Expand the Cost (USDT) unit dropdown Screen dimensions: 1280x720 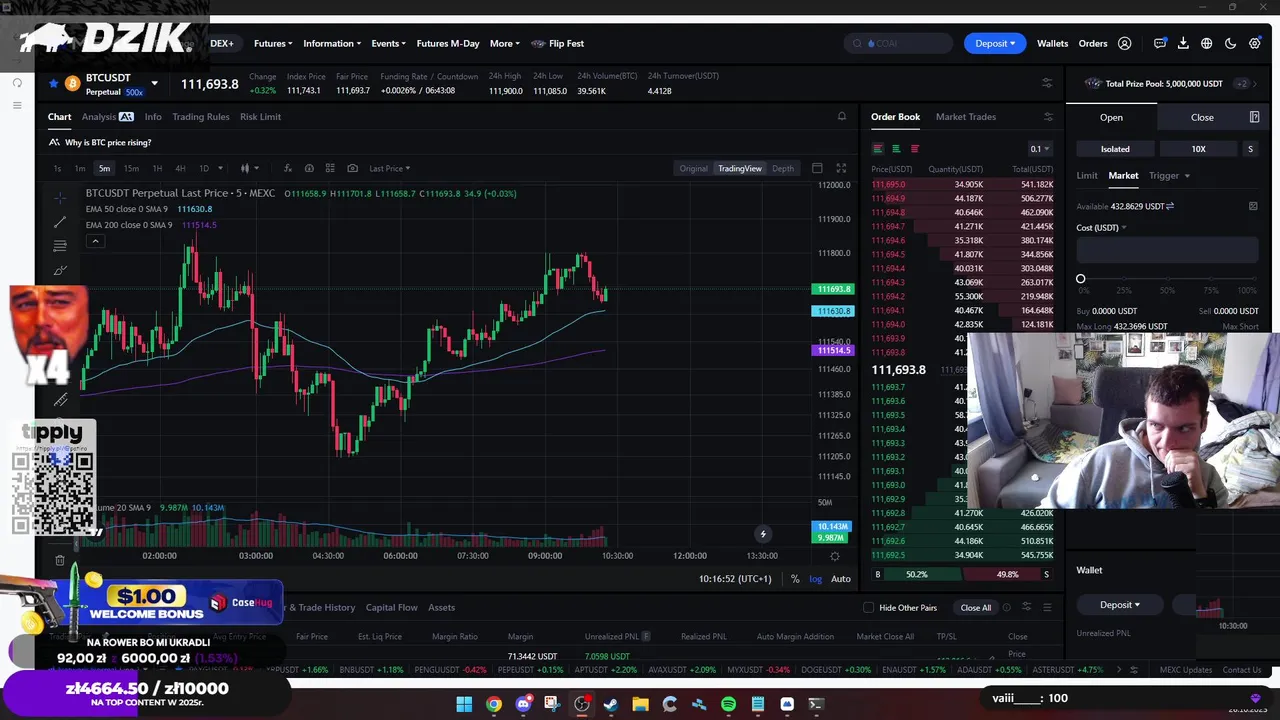pyautogui.click(x=1101, y=228)
